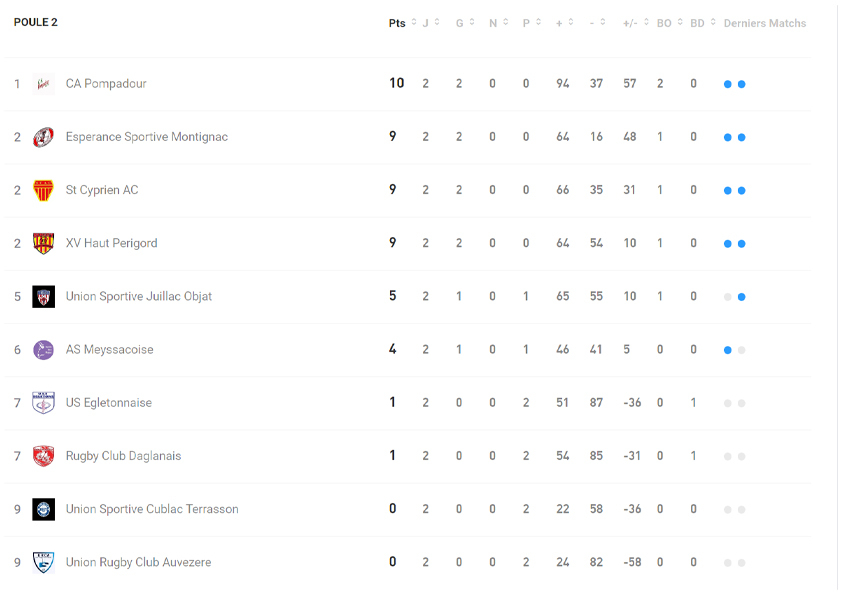Sort standings by BD bonus column
The height and width of the screenshot is (595, 842).
pos(699,23)
